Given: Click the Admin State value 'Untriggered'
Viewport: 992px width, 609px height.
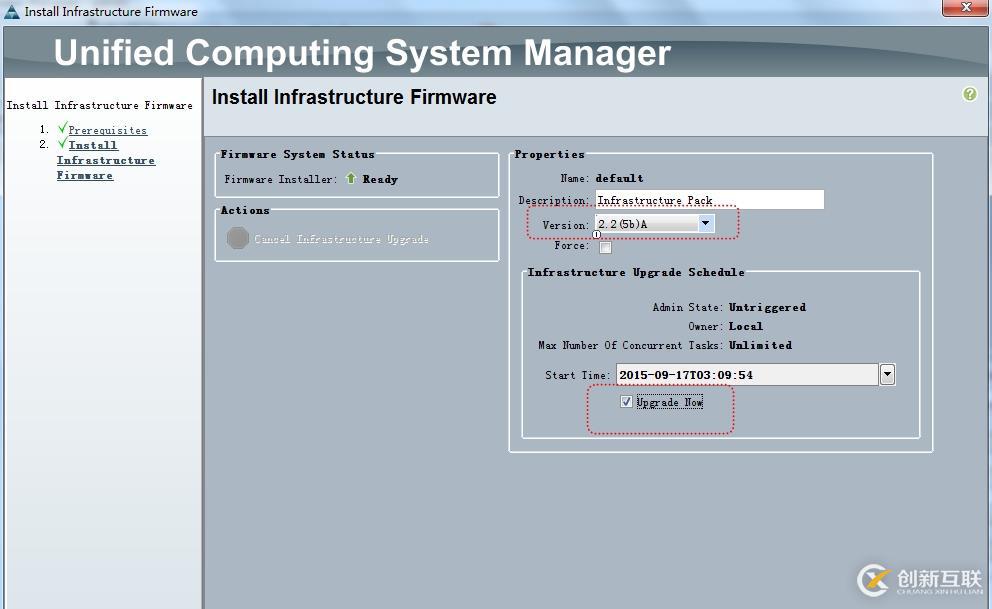Looking at the screenshot, I should click(767, 307).
